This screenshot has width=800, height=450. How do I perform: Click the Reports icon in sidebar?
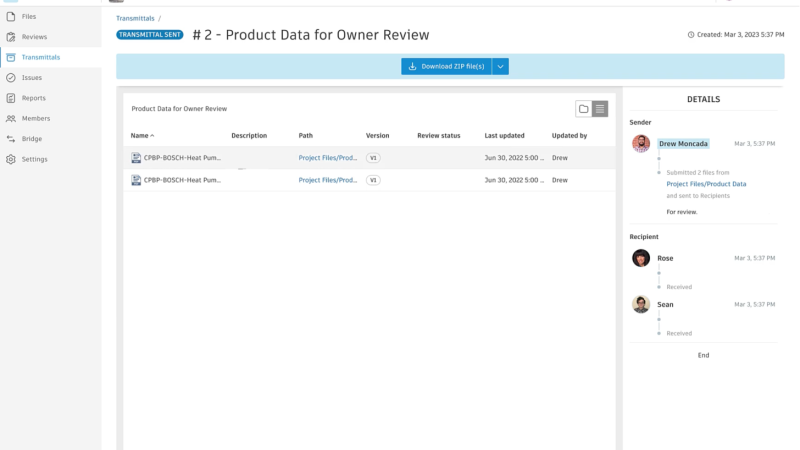pyautogui.click(x=10, y=98)
